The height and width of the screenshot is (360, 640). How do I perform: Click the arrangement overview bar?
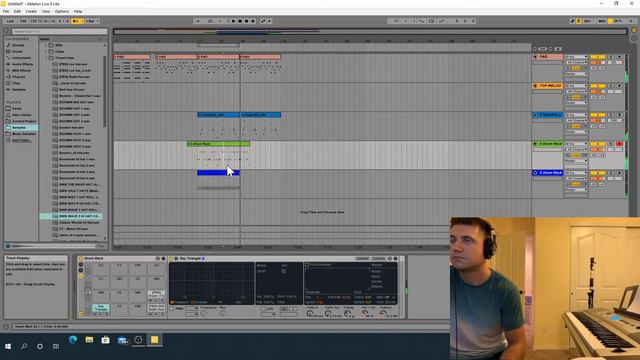click(x=370, y=31)
